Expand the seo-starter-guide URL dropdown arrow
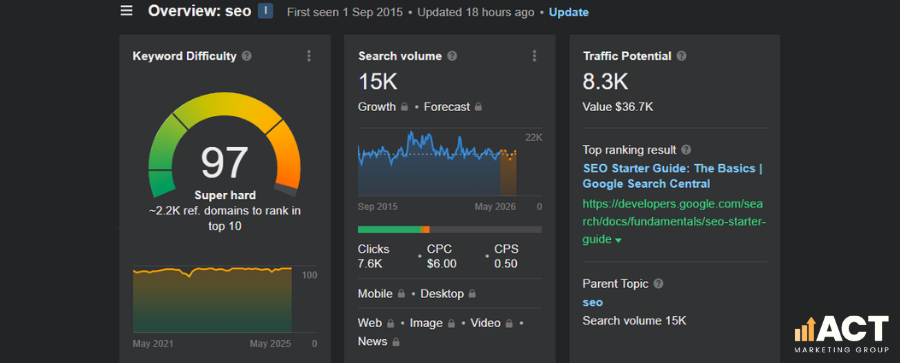 coord(618,241)
